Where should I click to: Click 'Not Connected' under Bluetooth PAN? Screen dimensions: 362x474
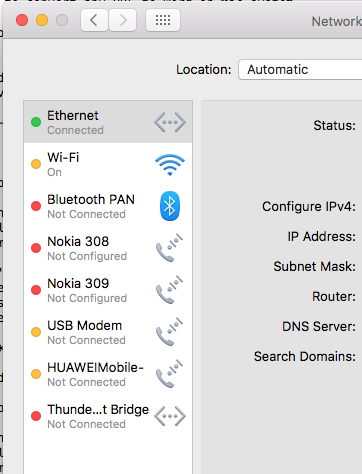coord(86,214)
